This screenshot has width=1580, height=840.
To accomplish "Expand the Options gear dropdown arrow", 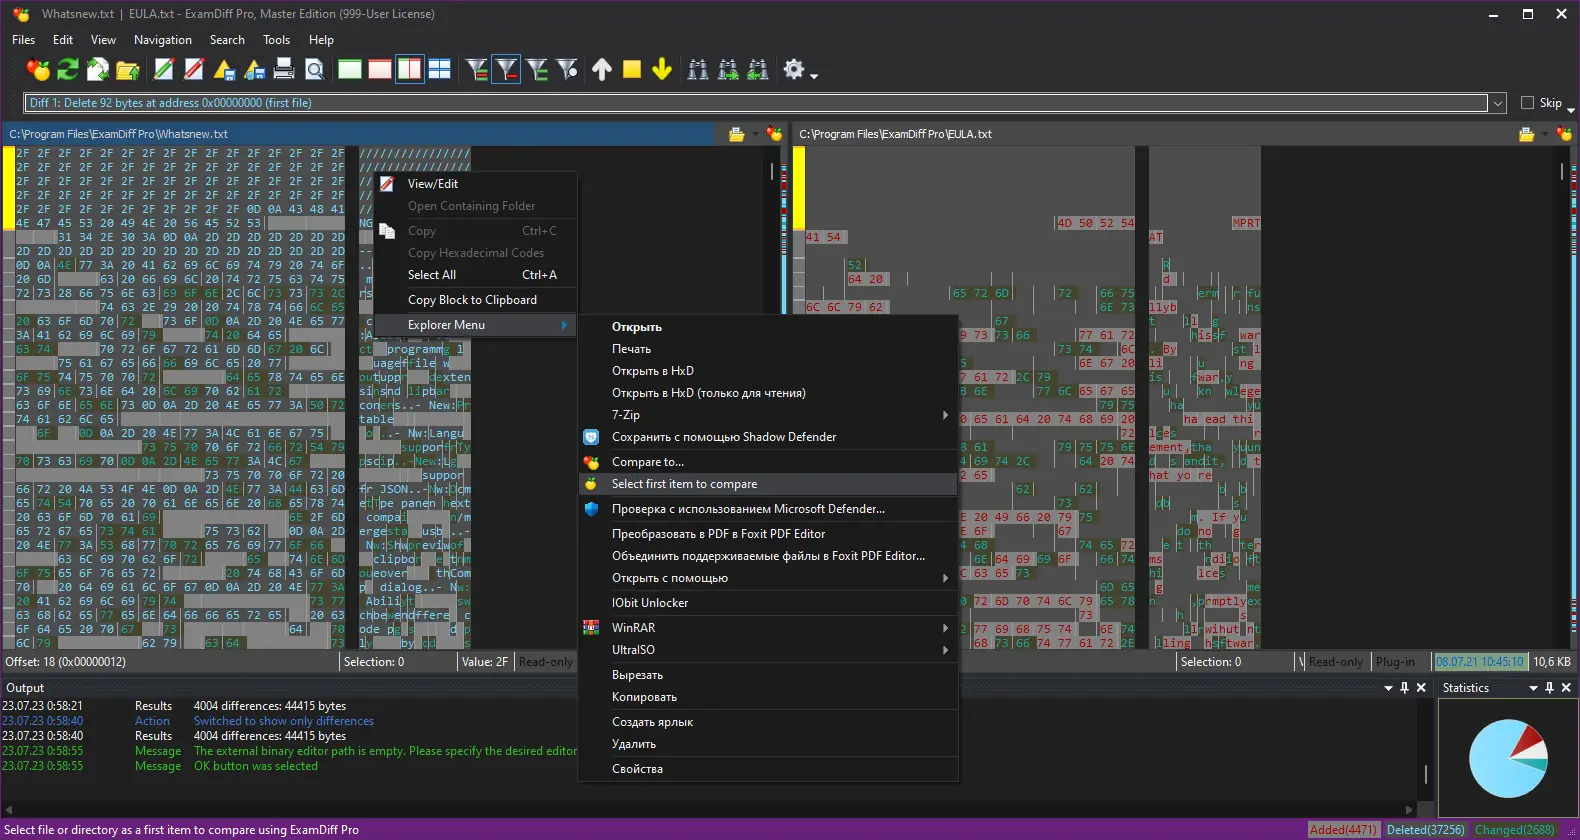I will point(814,75).
